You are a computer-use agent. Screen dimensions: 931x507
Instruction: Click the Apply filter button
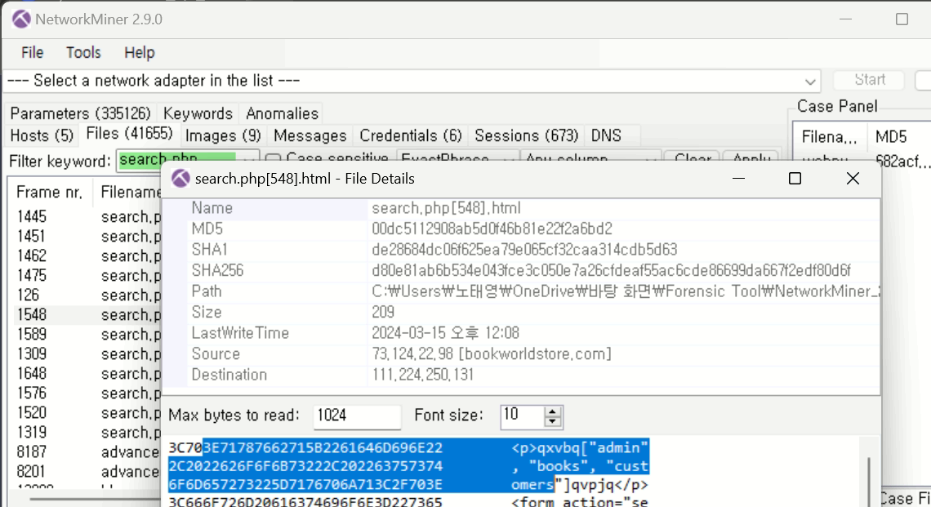click(x=752, y=159)
